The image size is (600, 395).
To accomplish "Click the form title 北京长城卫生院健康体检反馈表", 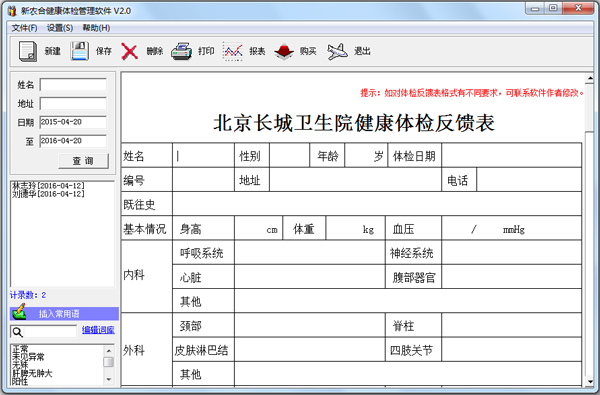I will point(354,123).
